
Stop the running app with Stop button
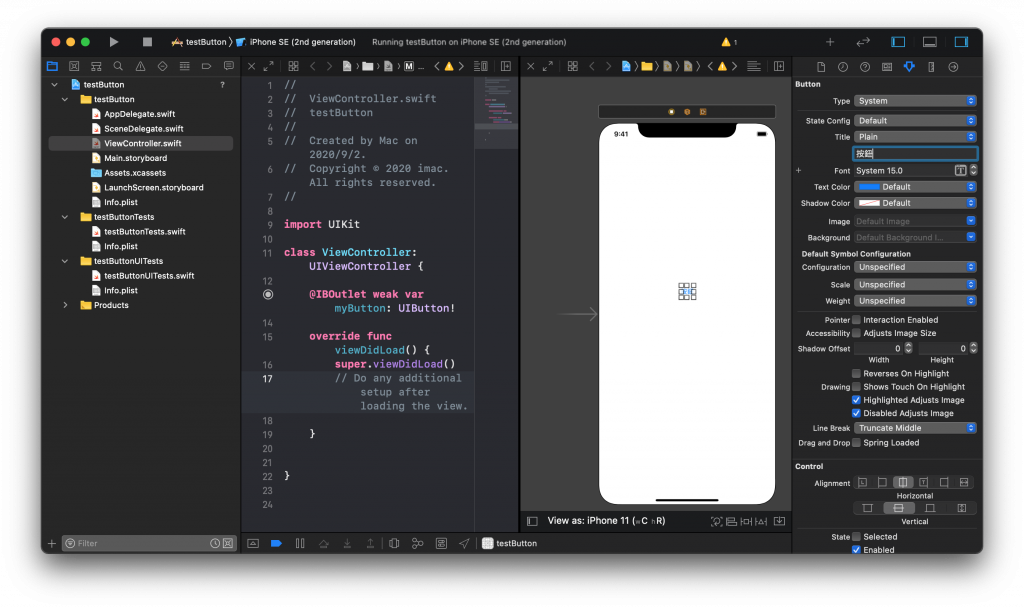click(147, 42)
